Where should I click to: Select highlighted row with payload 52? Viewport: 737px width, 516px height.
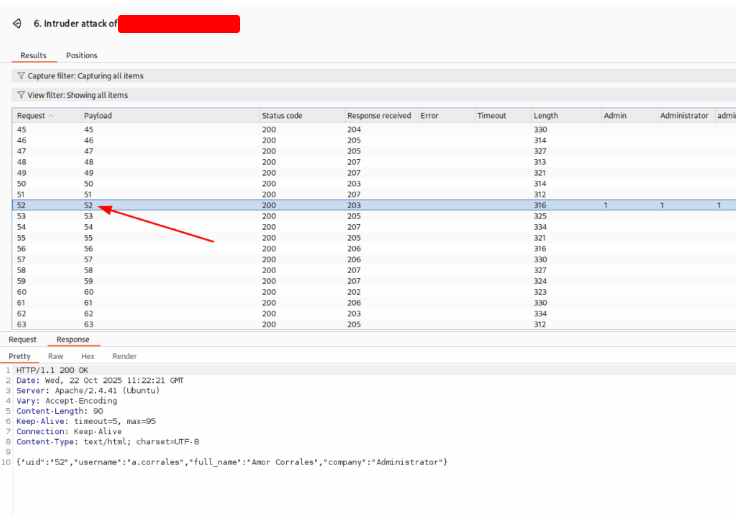tap(300, 205)
